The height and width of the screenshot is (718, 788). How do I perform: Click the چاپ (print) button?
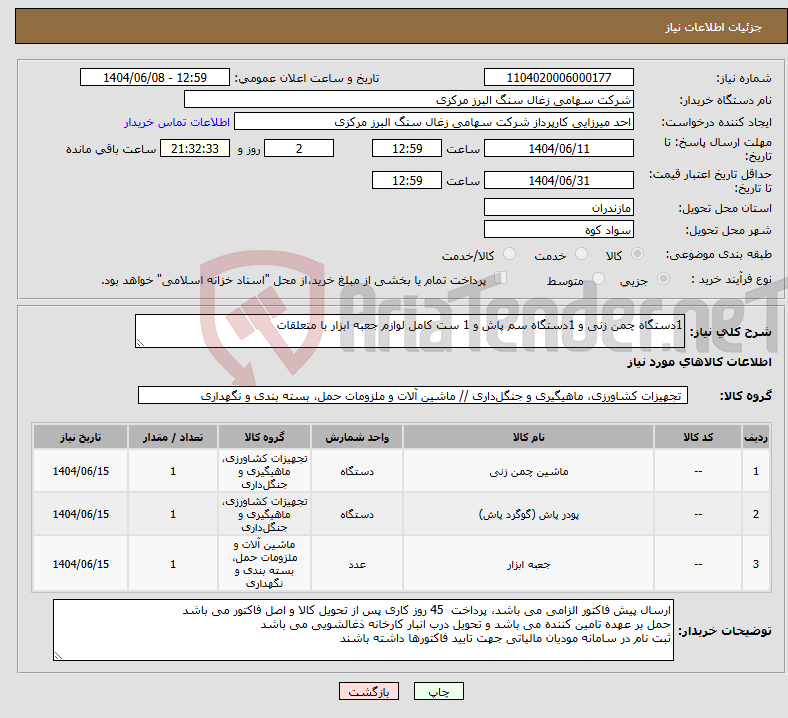(x=438, y=691)
